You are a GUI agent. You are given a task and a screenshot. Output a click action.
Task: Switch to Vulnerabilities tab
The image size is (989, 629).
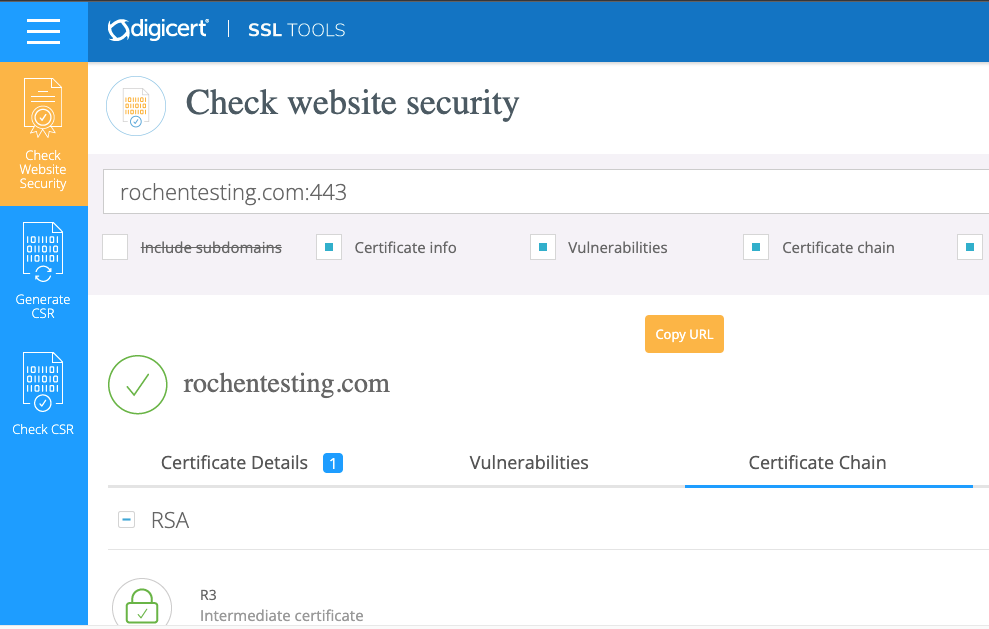529,462
